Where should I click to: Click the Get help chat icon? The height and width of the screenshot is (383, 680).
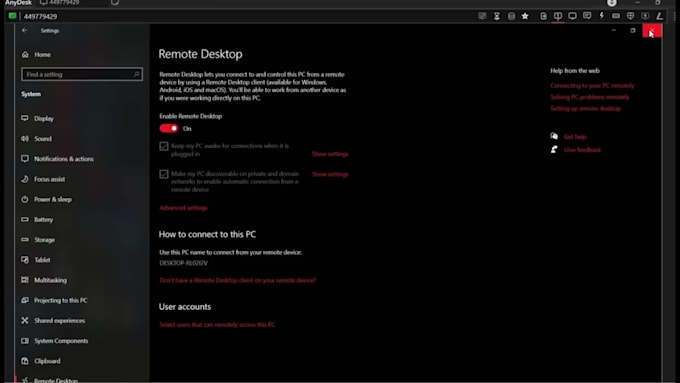(x=554, y=136)
